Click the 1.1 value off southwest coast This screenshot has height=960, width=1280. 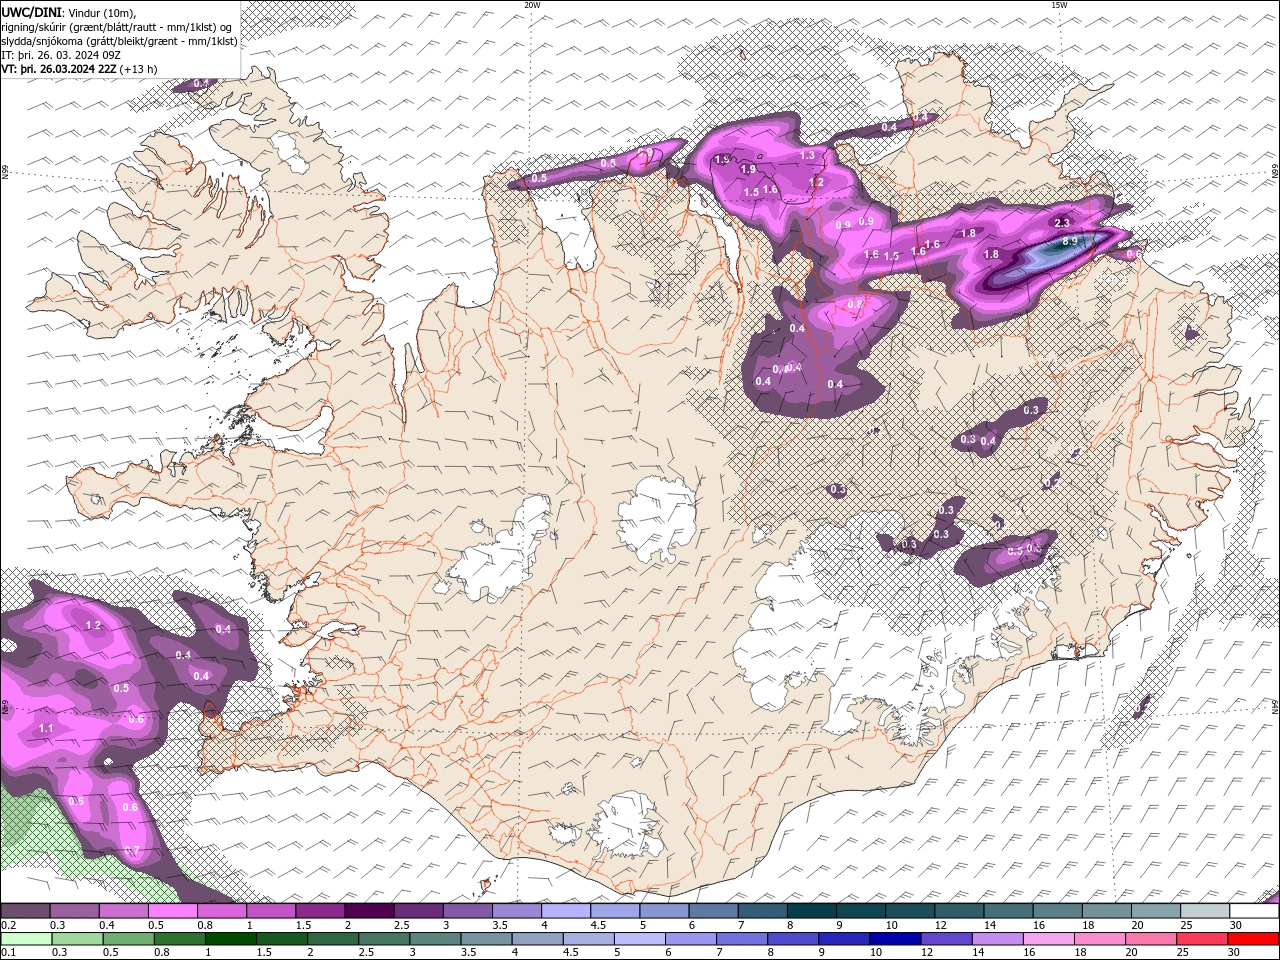coord(46,729)
